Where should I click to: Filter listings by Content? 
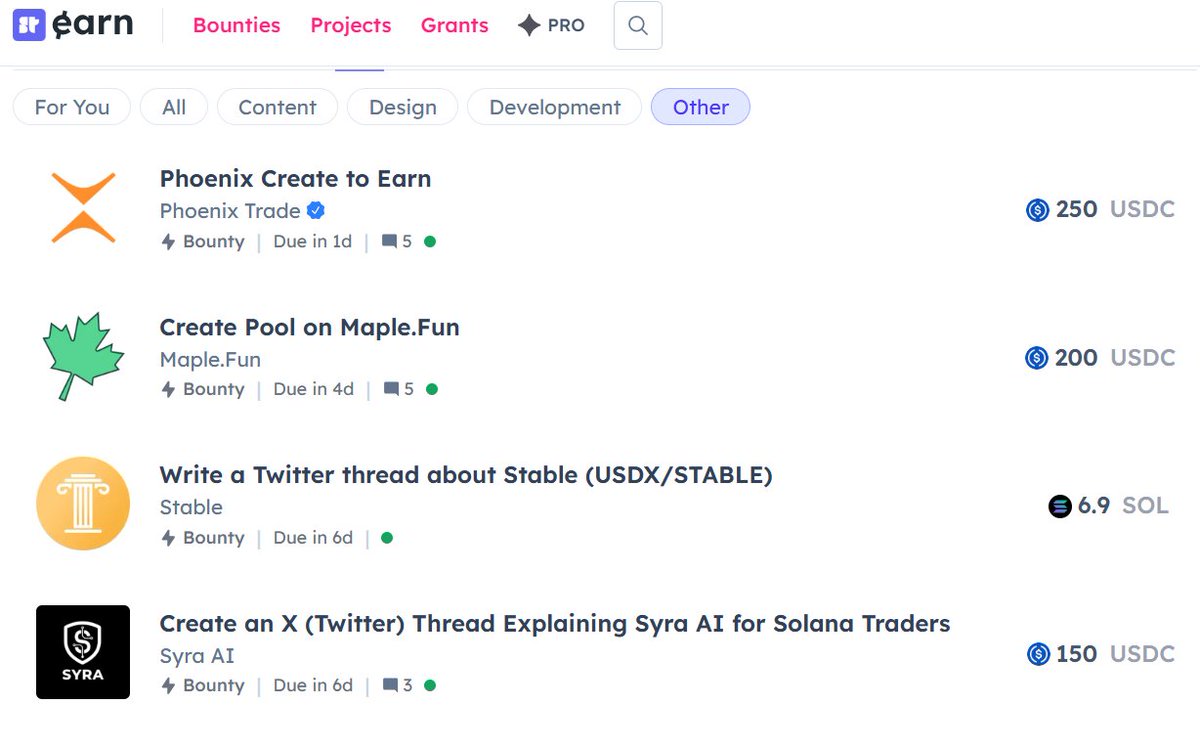(277, 107)
